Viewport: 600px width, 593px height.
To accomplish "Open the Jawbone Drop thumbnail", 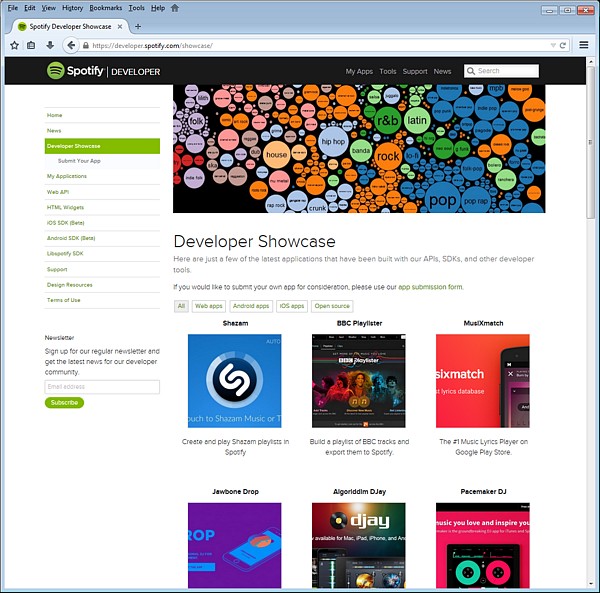I will [x=235, y=546].
